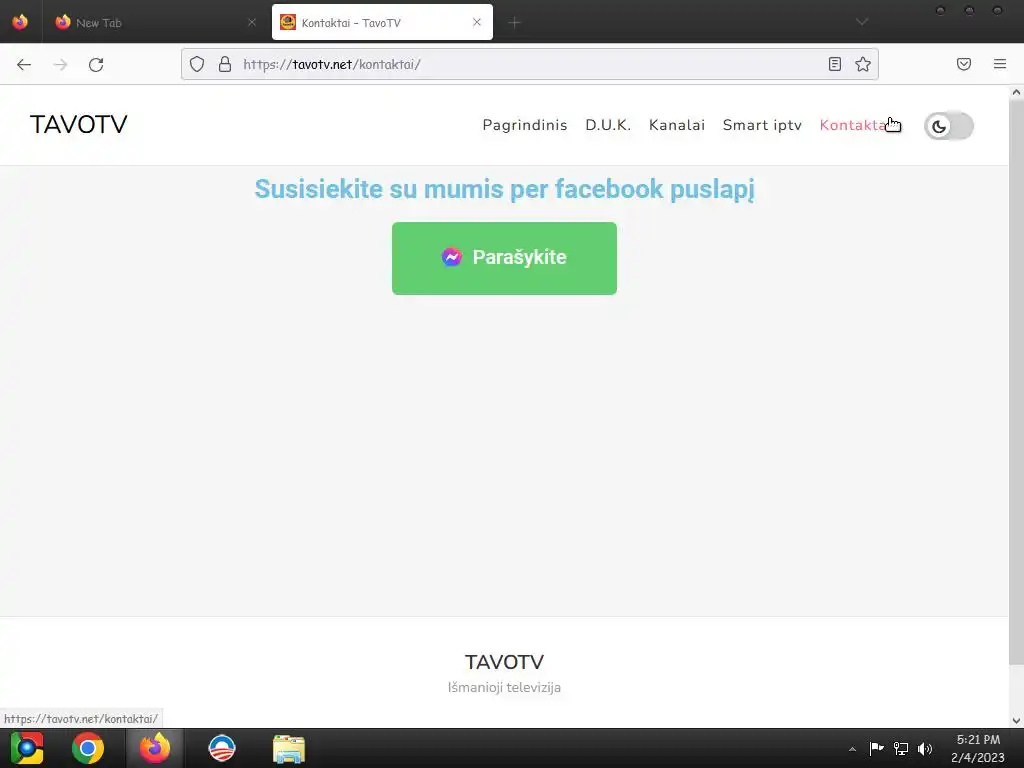This screenshot has width=1024, height=768.
Task: Click the network tray icon
Action: tap(901, 748)
